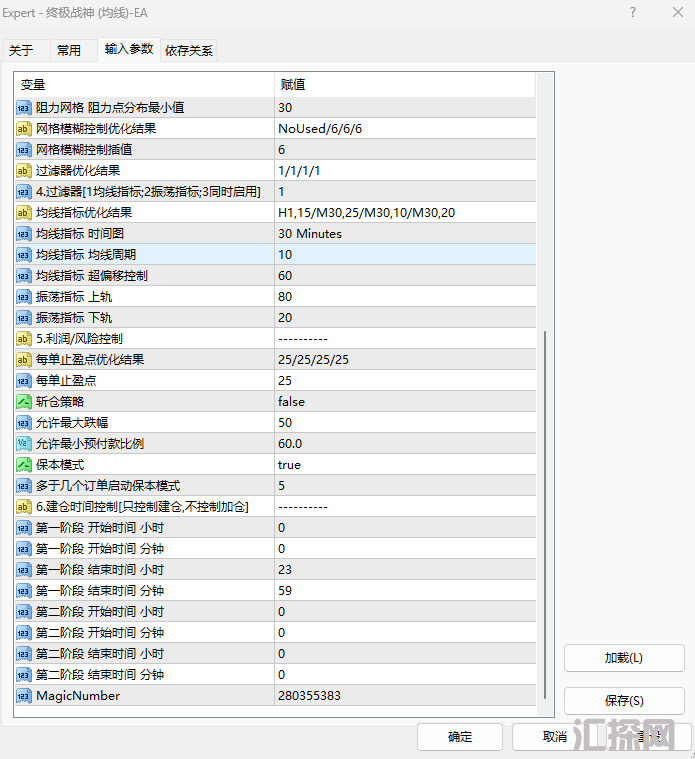
Task: Click the help question mark in title bar
Action: coord(632,13)
